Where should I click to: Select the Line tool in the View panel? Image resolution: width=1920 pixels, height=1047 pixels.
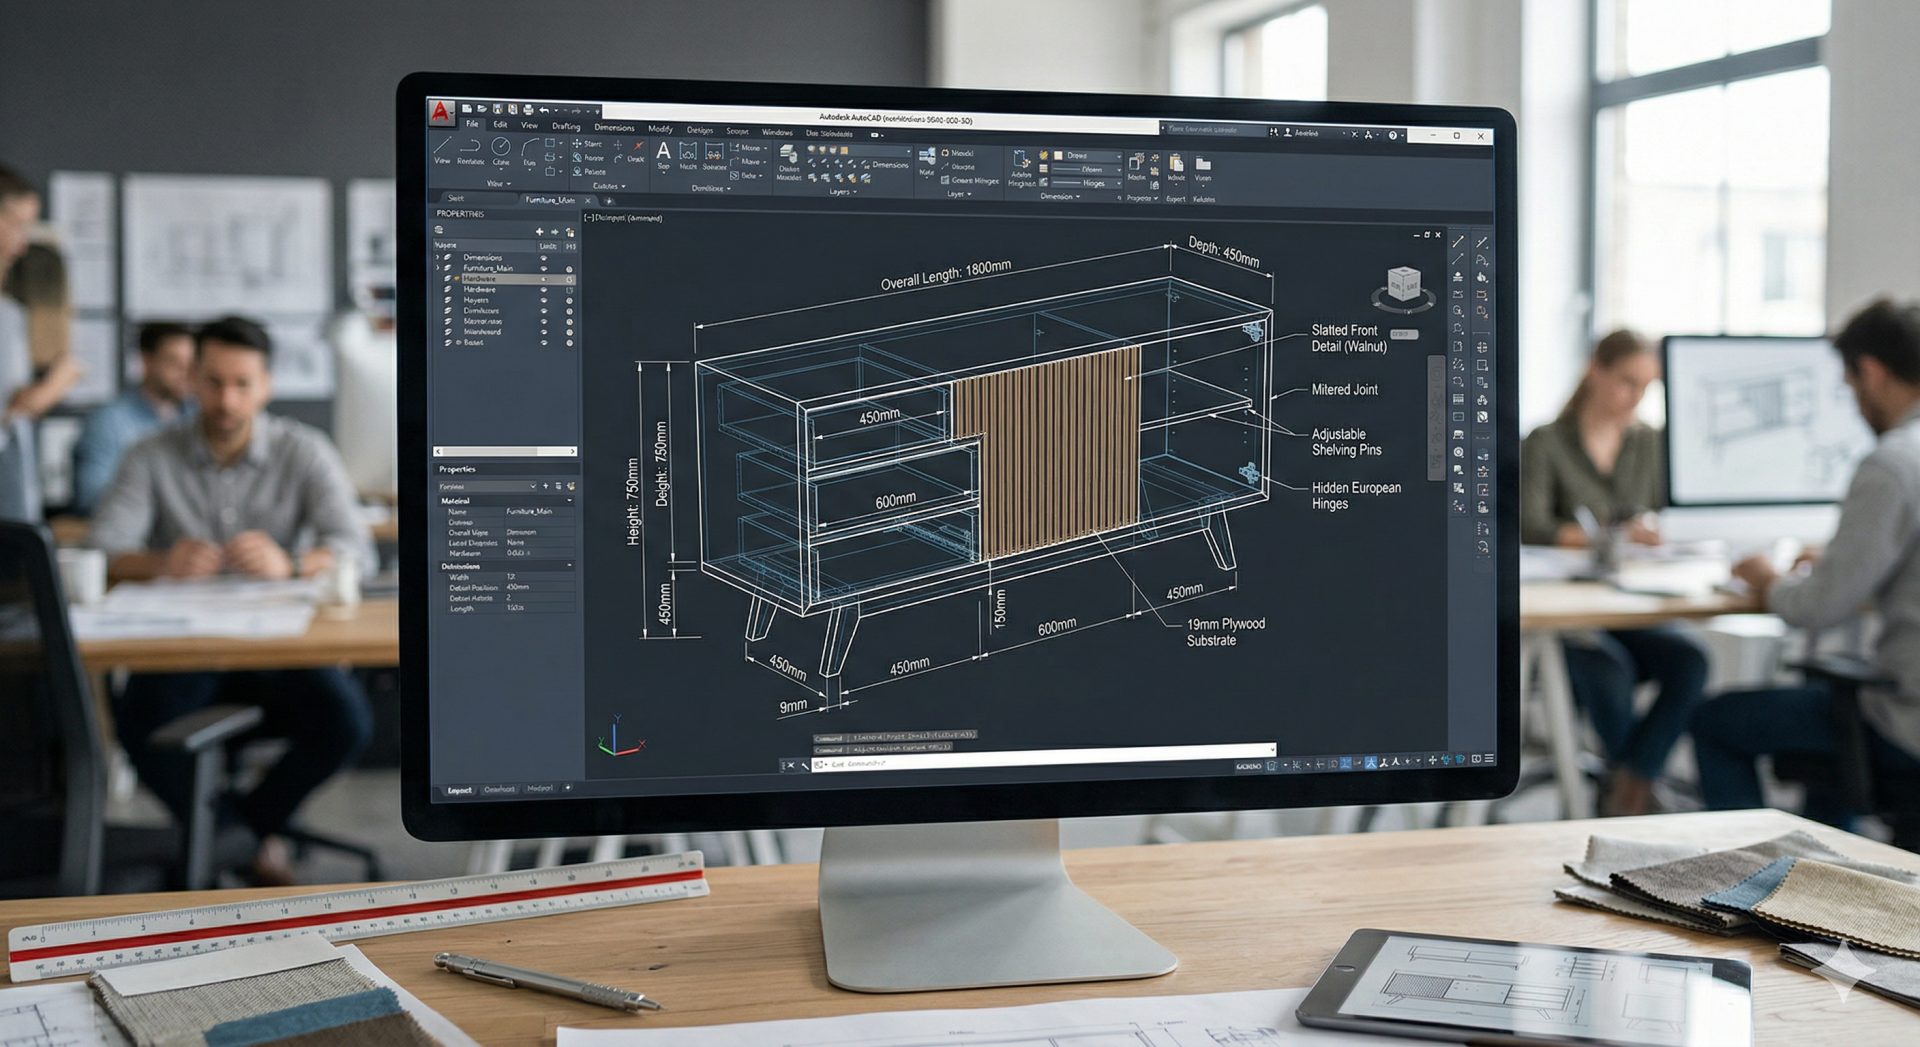(x=443, y=148)
